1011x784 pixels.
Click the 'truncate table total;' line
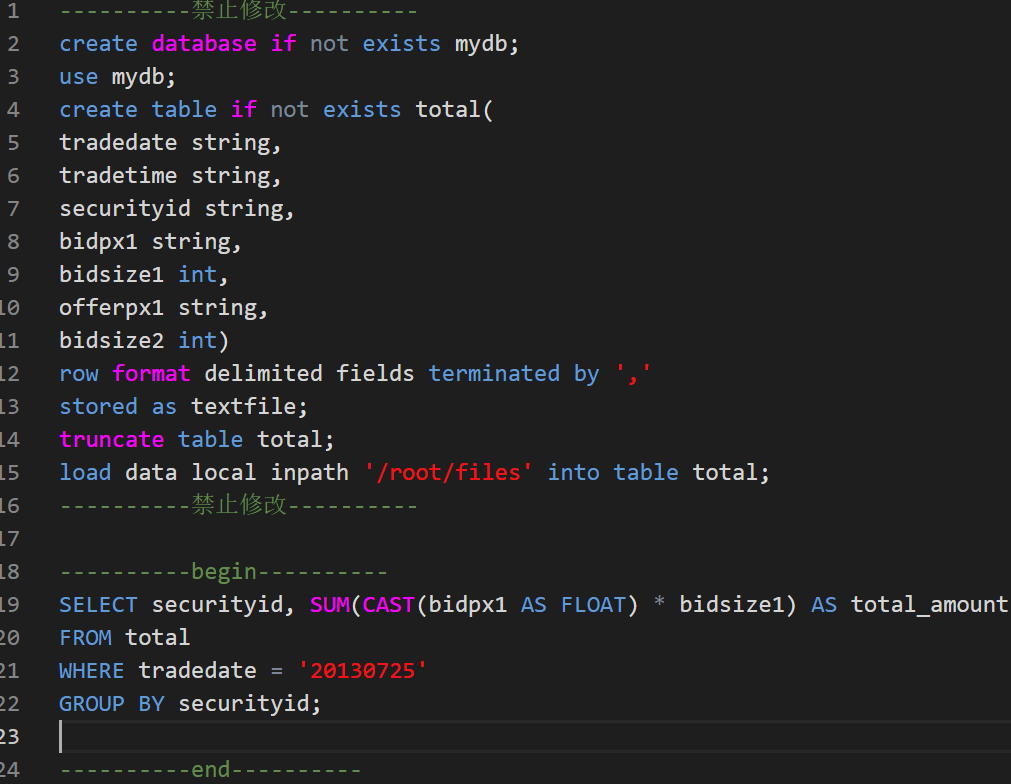[197, 440]
